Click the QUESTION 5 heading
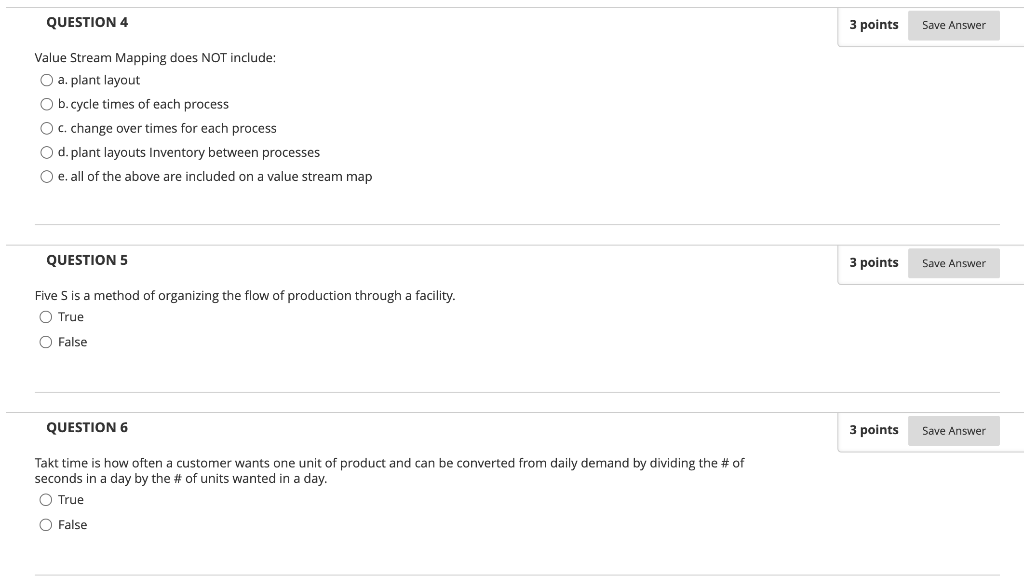This screenshot has height=576, width=1024. [x=87, y=260]
